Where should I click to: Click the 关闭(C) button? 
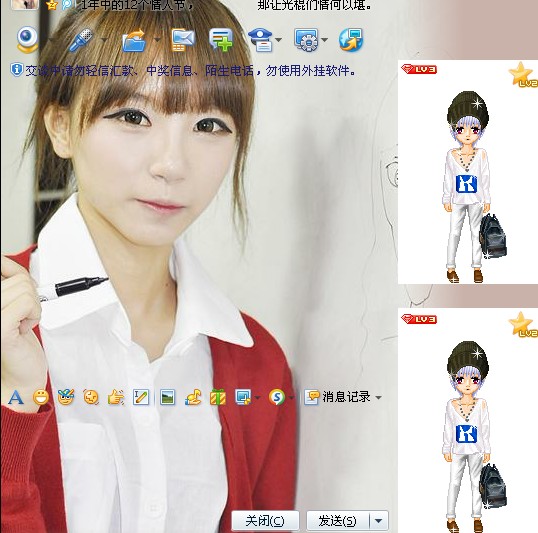point(265,521)
